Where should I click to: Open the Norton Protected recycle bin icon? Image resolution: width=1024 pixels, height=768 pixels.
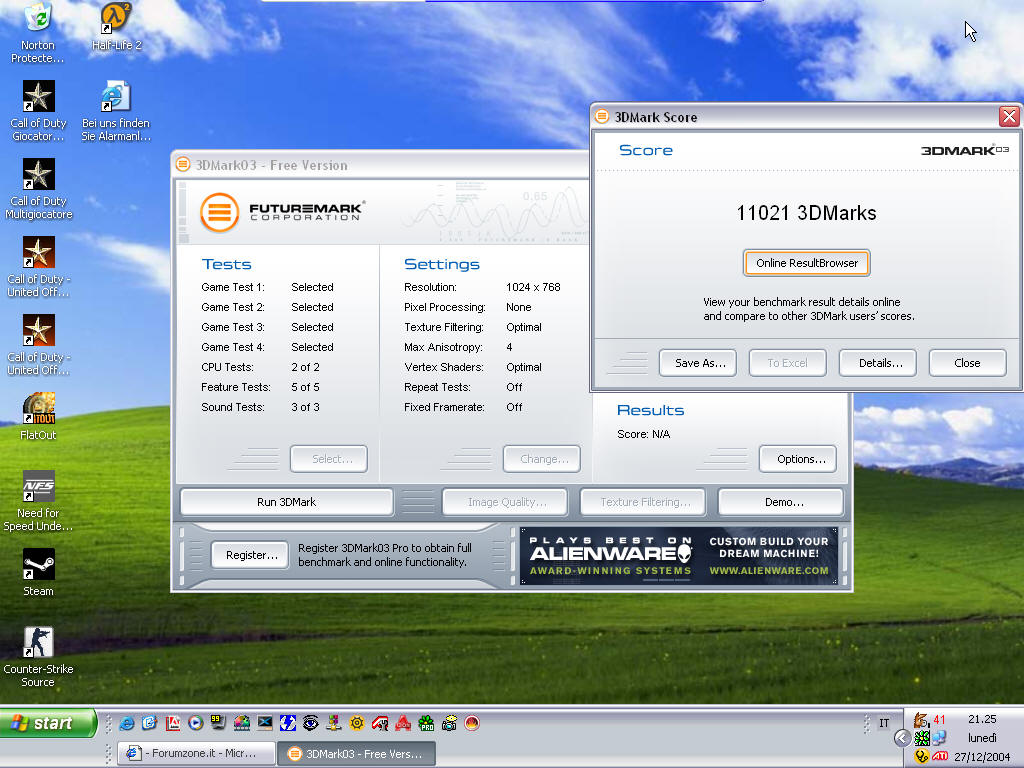[x=37, y=33]
